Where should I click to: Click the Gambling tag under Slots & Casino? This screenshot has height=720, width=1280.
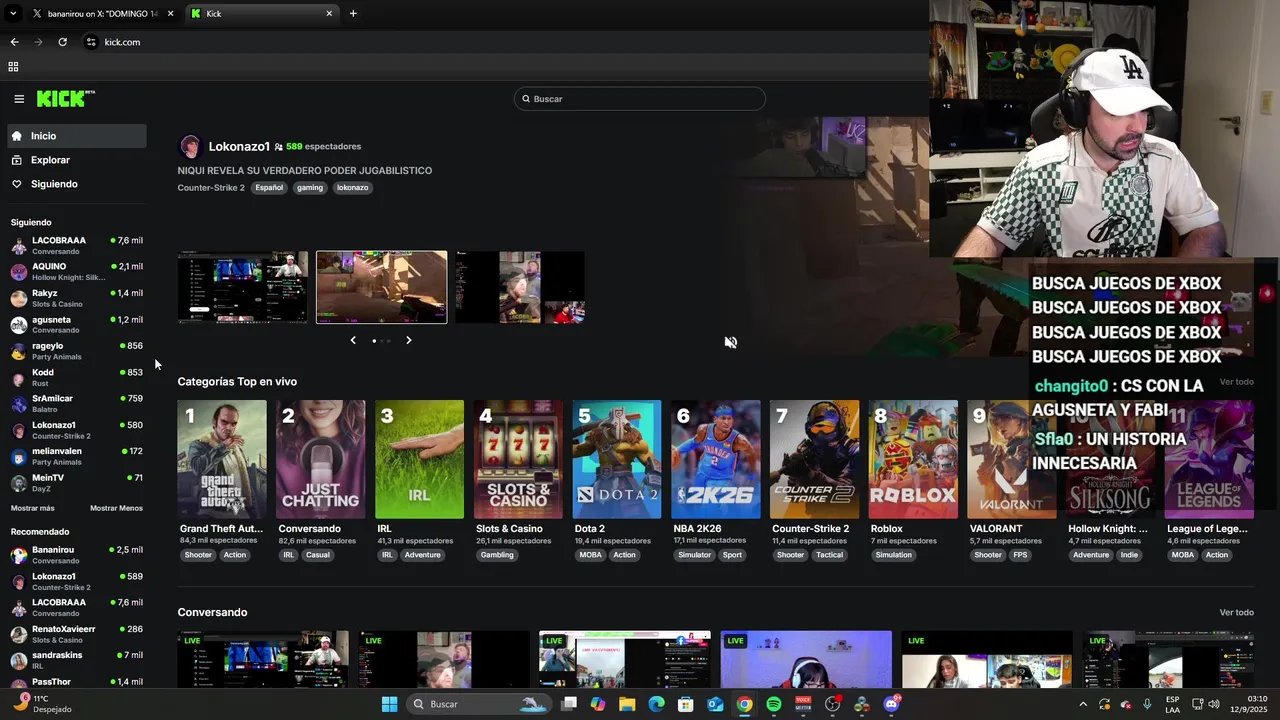497,555
